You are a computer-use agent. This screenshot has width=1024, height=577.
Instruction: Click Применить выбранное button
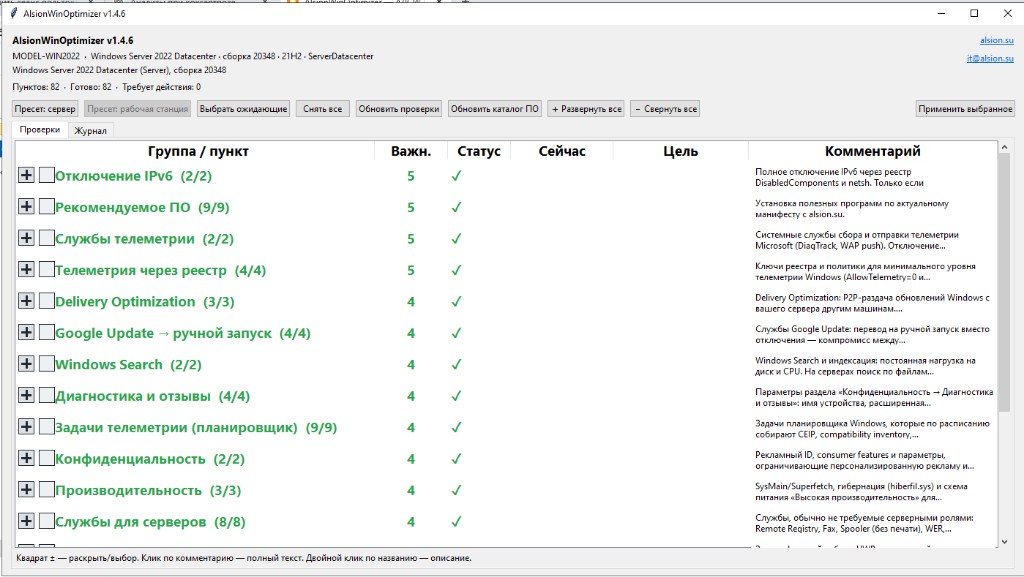(x=965, y=109)
